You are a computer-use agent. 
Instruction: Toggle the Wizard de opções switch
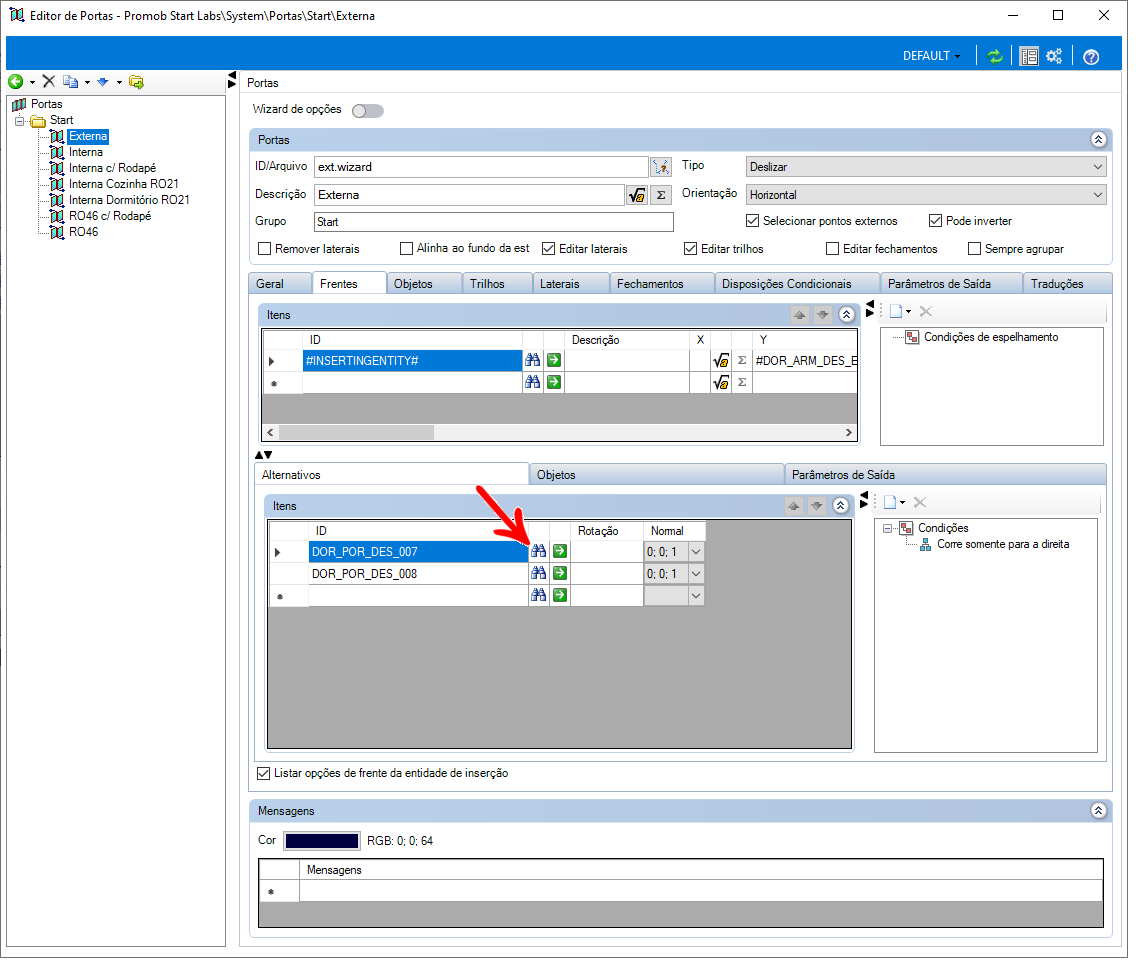[370, 112]
